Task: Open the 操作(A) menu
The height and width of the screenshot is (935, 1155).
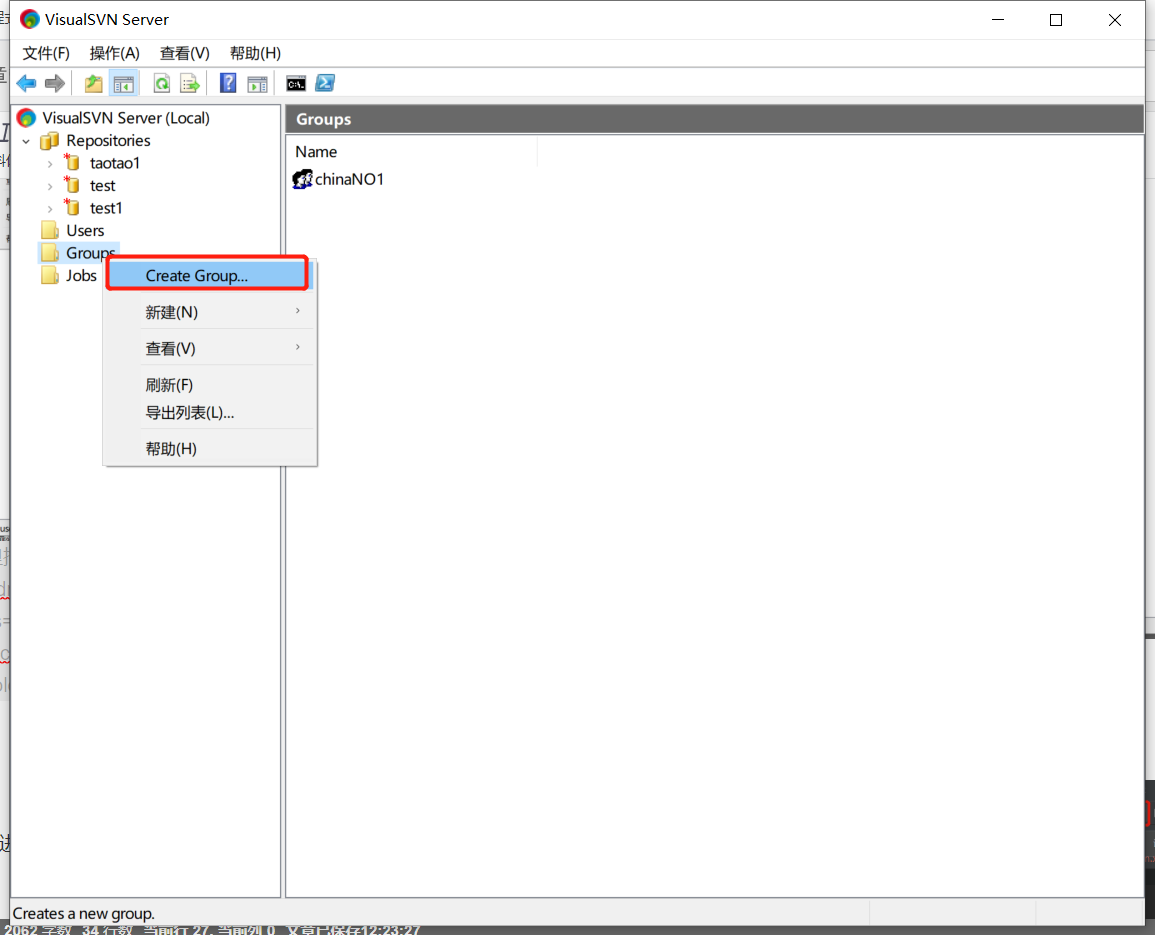Action: (114, 53)
